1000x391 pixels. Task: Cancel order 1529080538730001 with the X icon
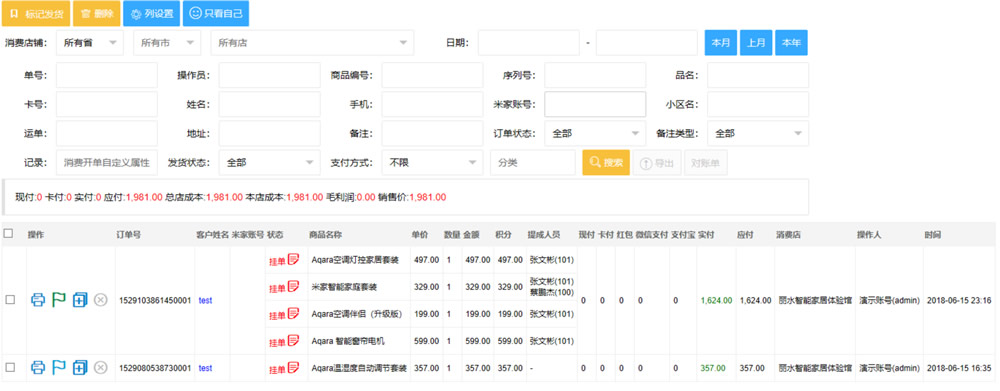coord(100,368)
